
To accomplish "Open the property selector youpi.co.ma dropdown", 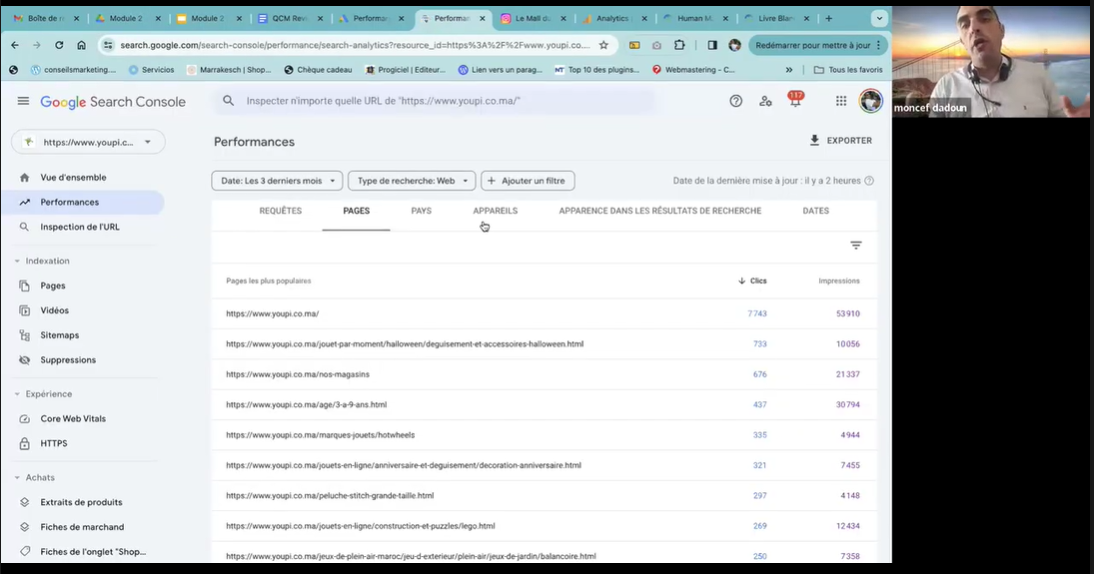I will (x=88, y=142).
